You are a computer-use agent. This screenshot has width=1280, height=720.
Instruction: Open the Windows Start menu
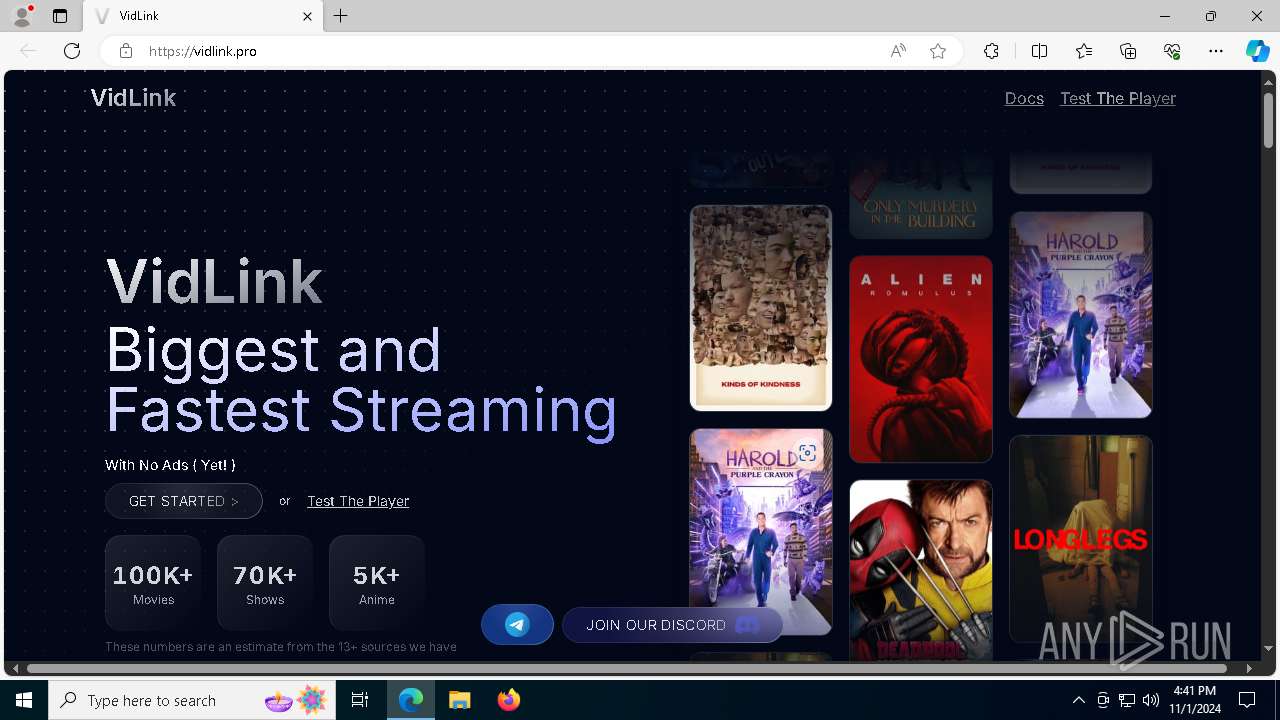coord(24,700)
